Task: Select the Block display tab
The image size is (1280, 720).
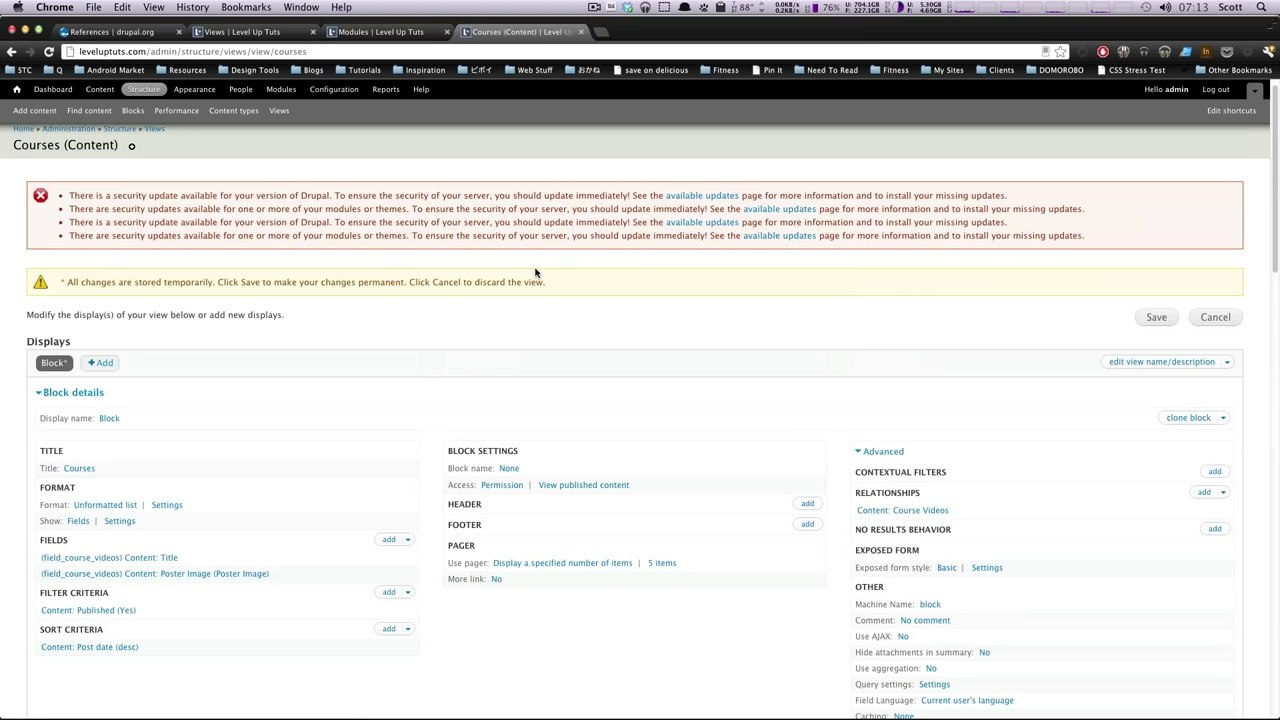Action: 54,362
